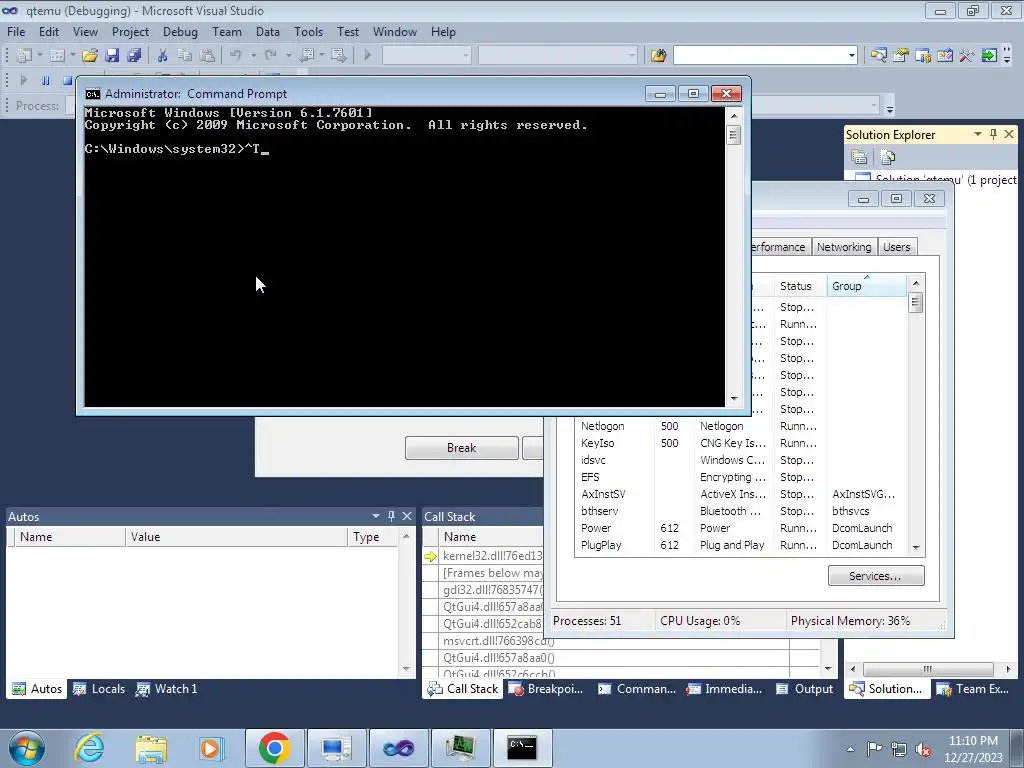Toggle the Solution Explorer auto-hide pin
The width and height of the screenshot is (1024, 768).
click(x=993, y=134)
